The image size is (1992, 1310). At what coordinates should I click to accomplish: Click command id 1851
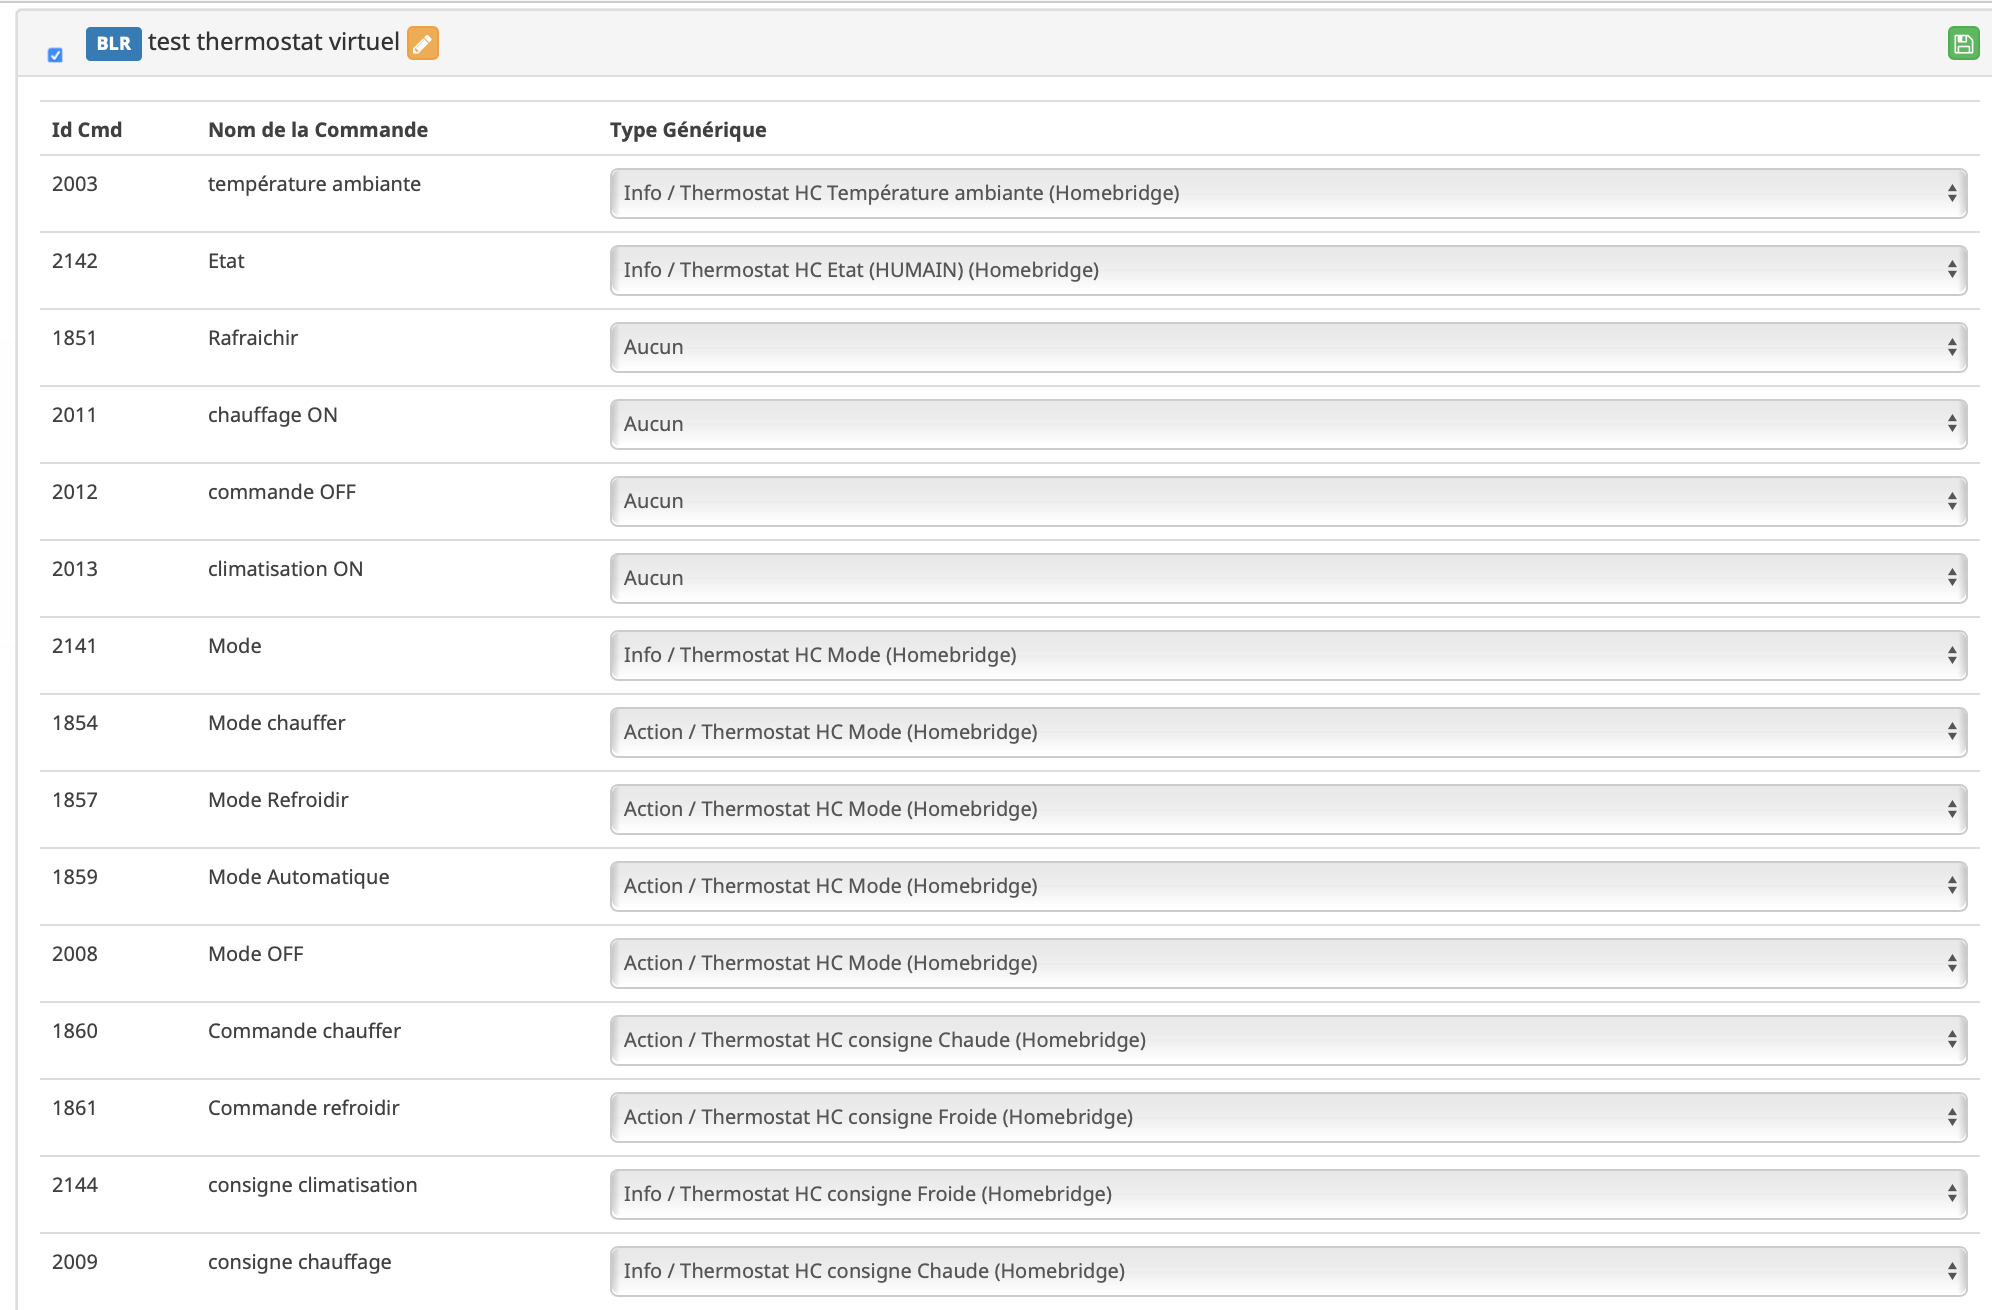coord(75,338)
